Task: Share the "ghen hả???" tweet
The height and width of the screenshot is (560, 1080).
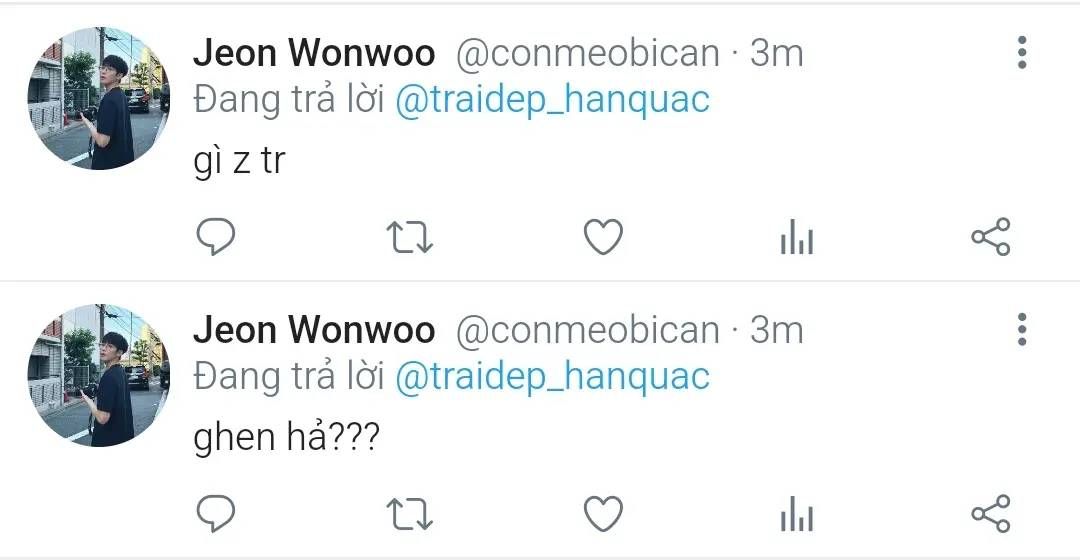Action: (990, 514)
